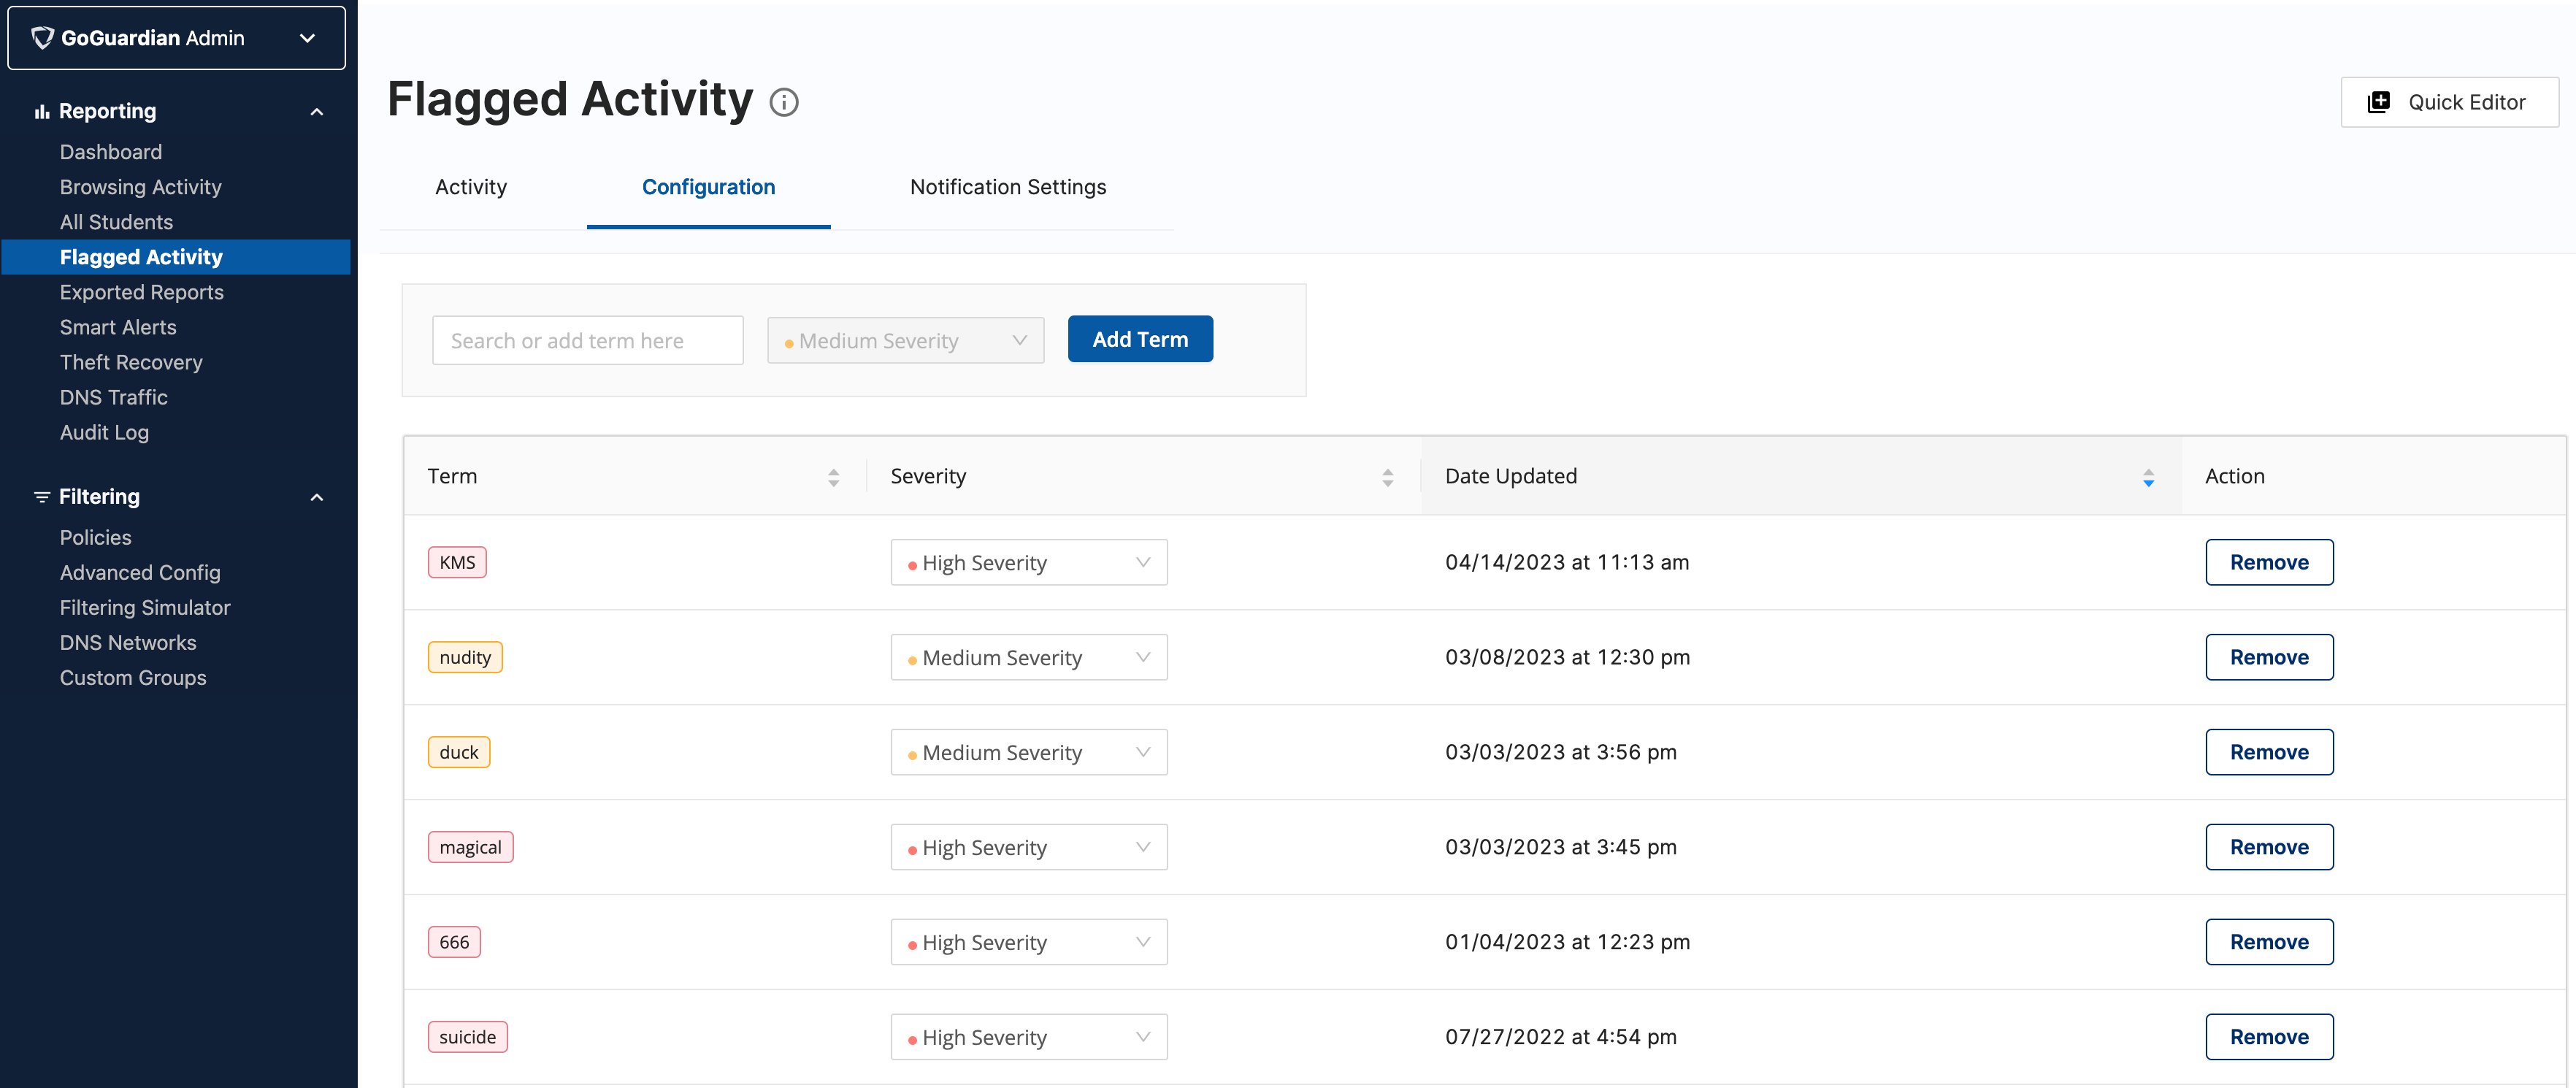Remove the nudity term
This screenshot has width=2576, height=1088.
2269,657
